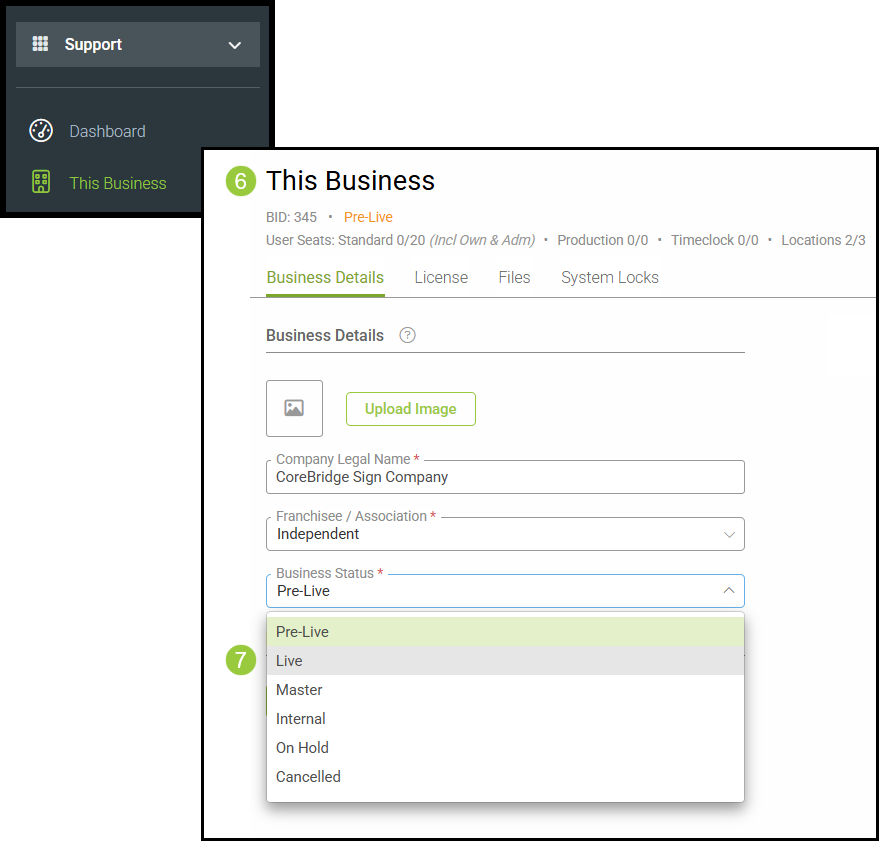
Task: Choose Master from the status list
Action: point(505,690)
